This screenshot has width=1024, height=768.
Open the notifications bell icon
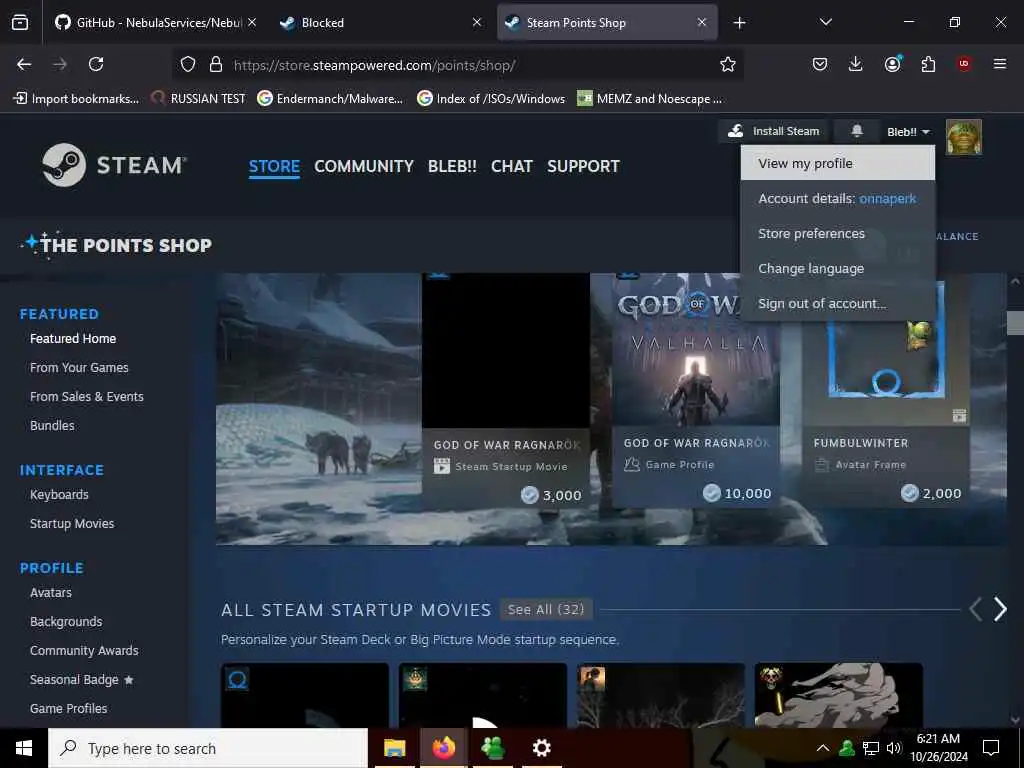[857, 131]
